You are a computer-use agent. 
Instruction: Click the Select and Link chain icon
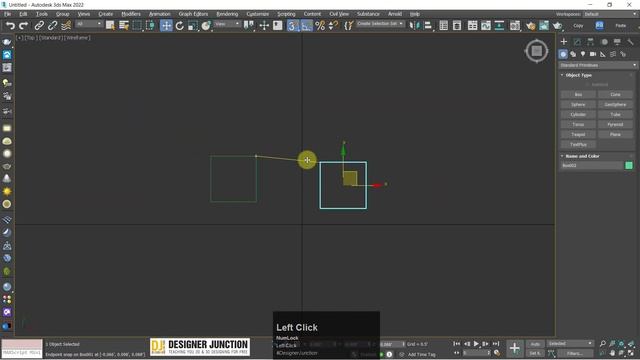pos(39,26)
